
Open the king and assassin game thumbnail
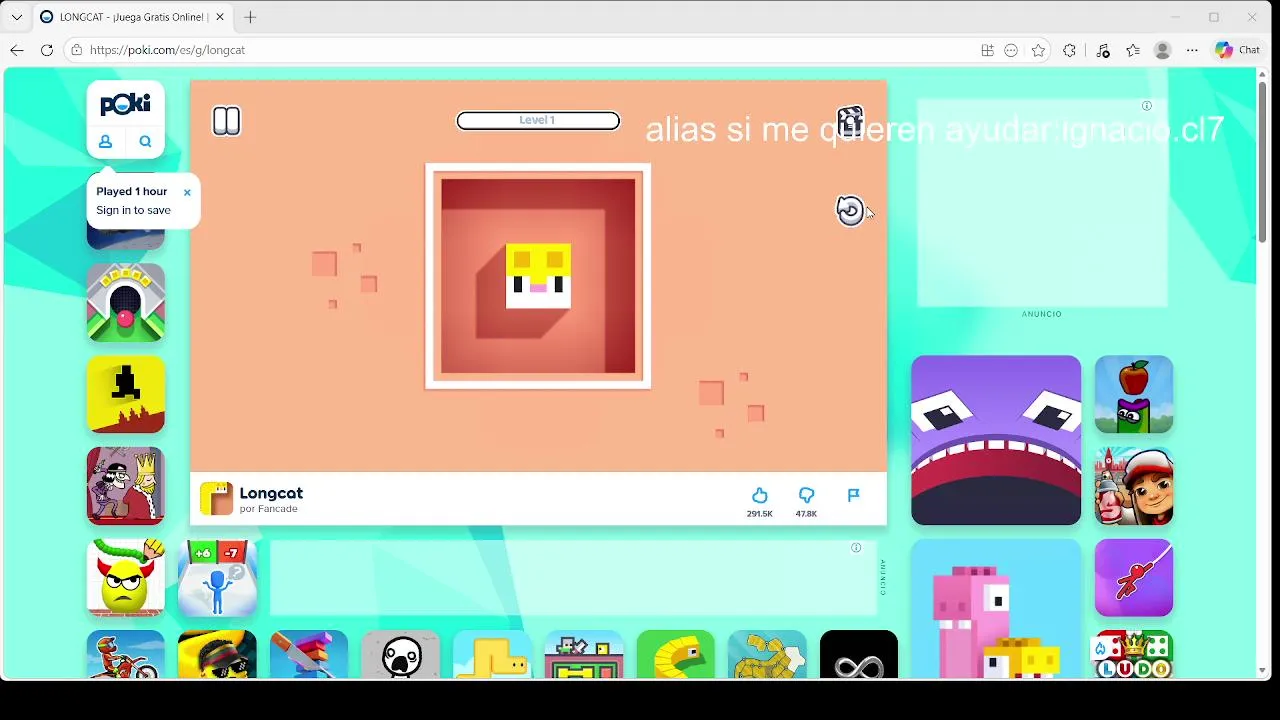click(125, 486)
